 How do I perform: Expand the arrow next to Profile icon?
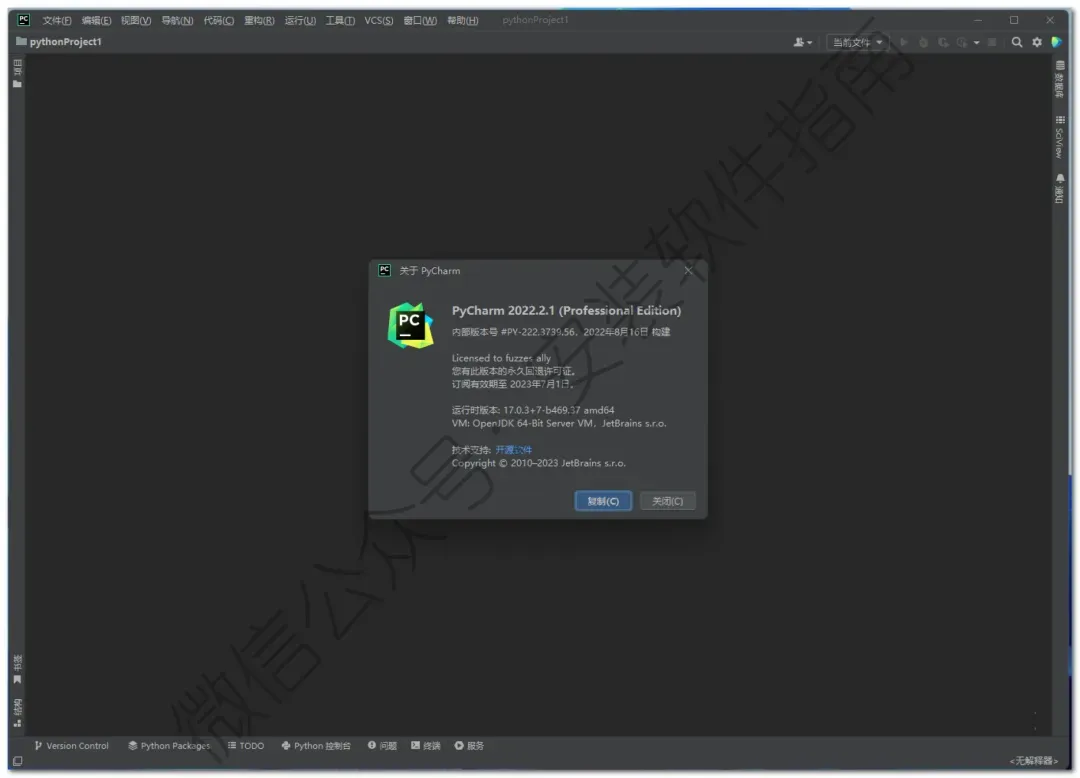point(976,43)
